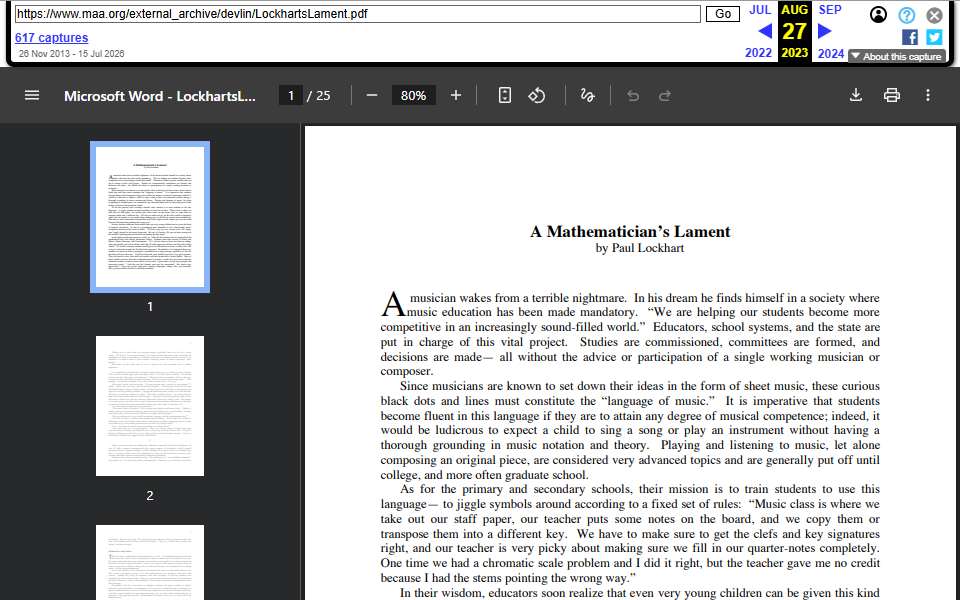Click the Go button

coord(722,13)
